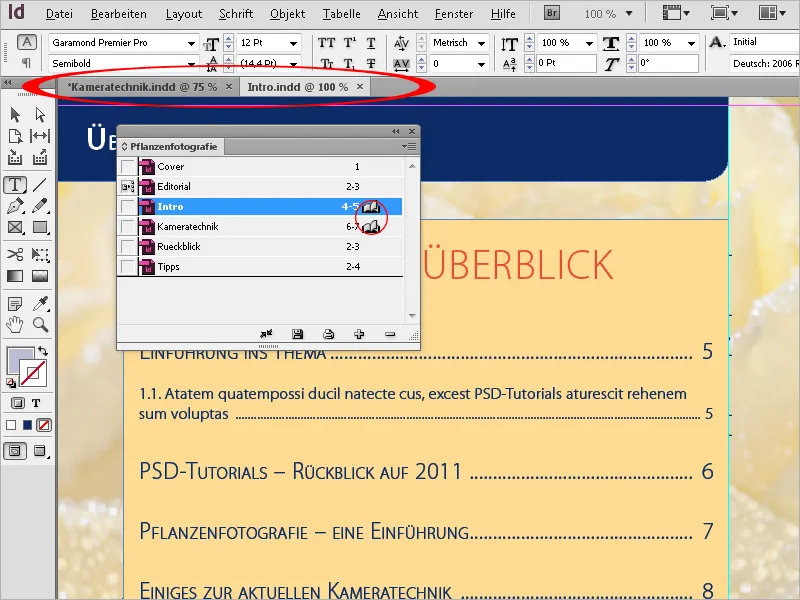Open the kerning Metrisch dropdown
Viewport: 800px width, 600px height.
click(481, 43)
